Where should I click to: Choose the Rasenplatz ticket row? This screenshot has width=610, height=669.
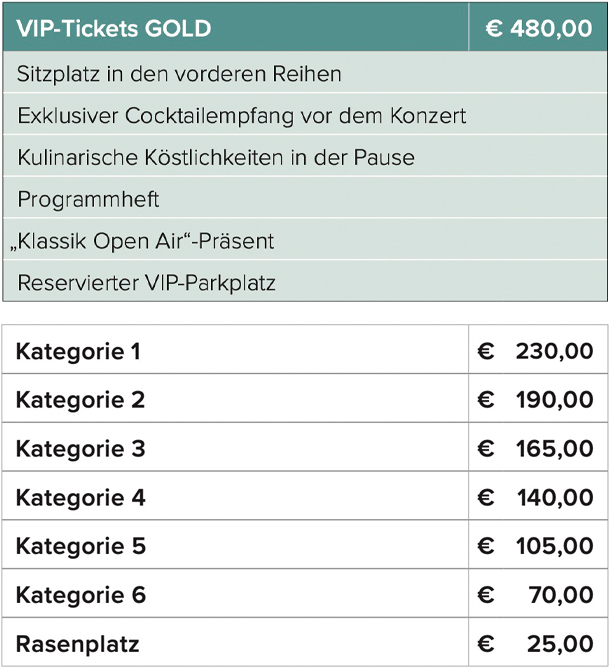tap(305, 642)
